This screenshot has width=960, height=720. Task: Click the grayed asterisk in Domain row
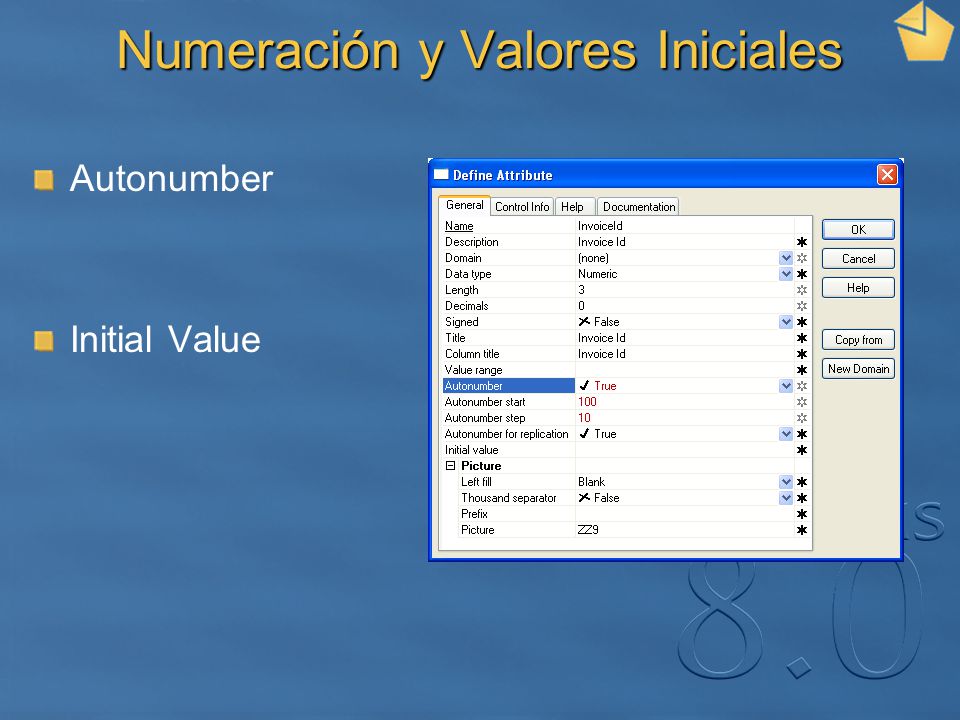[801, 258]
